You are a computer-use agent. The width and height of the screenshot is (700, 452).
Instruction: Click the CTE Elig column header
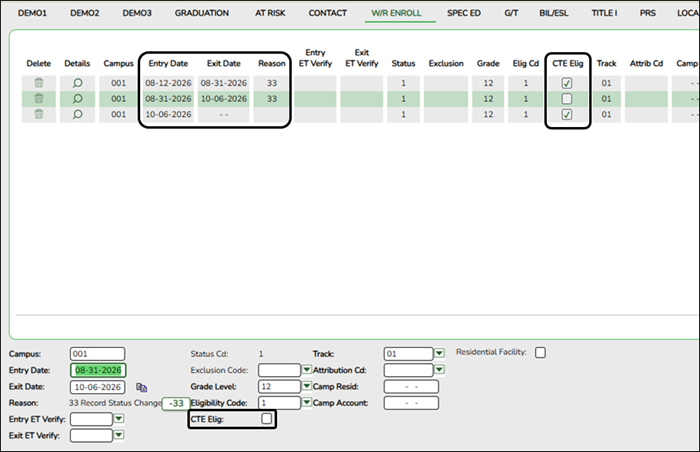coord(567,63)
